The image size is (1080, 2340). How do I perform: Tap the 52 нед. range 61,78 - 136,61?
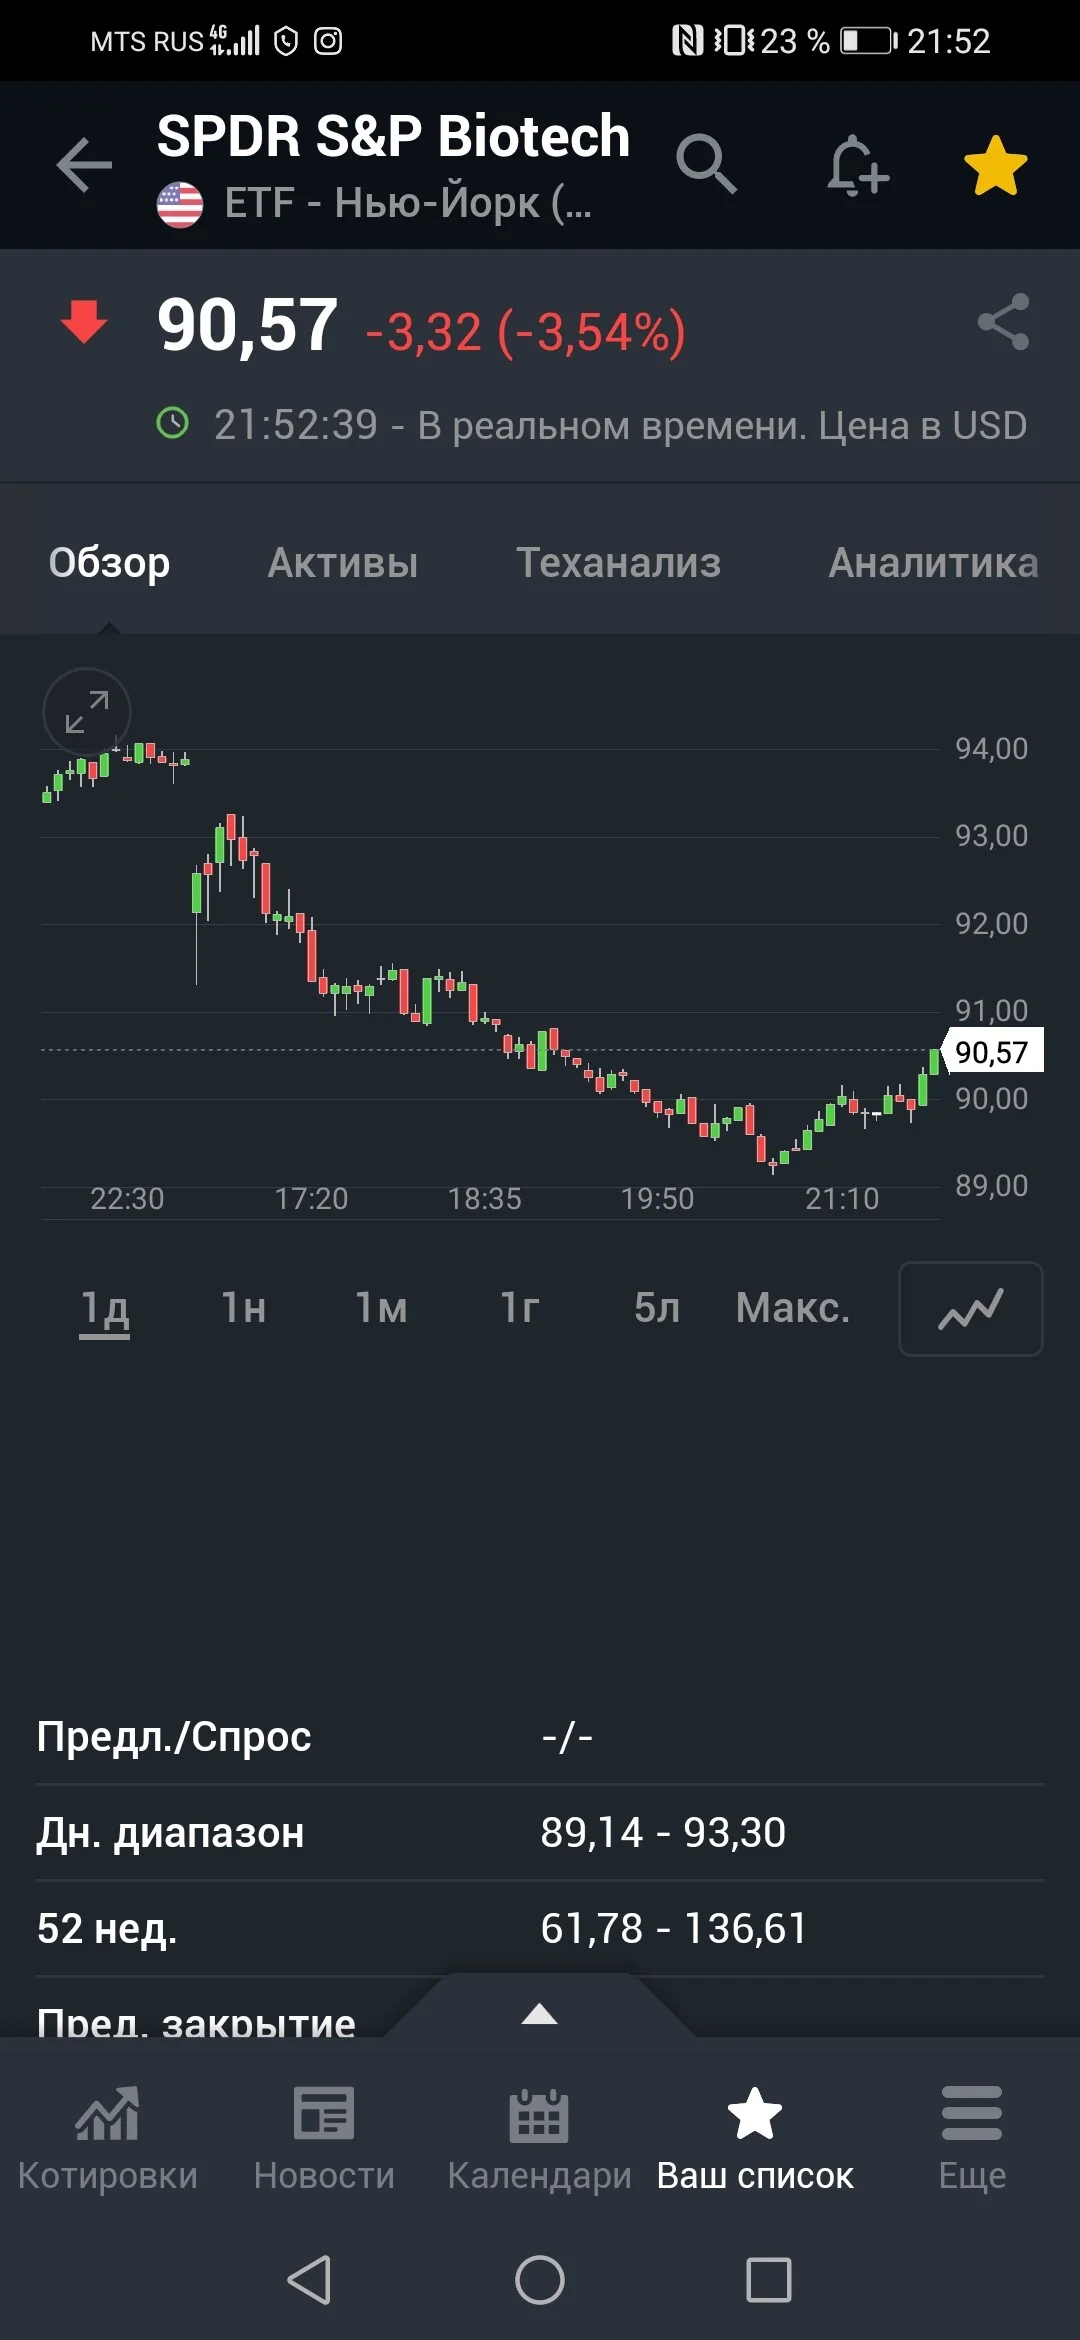(673, 1929)
